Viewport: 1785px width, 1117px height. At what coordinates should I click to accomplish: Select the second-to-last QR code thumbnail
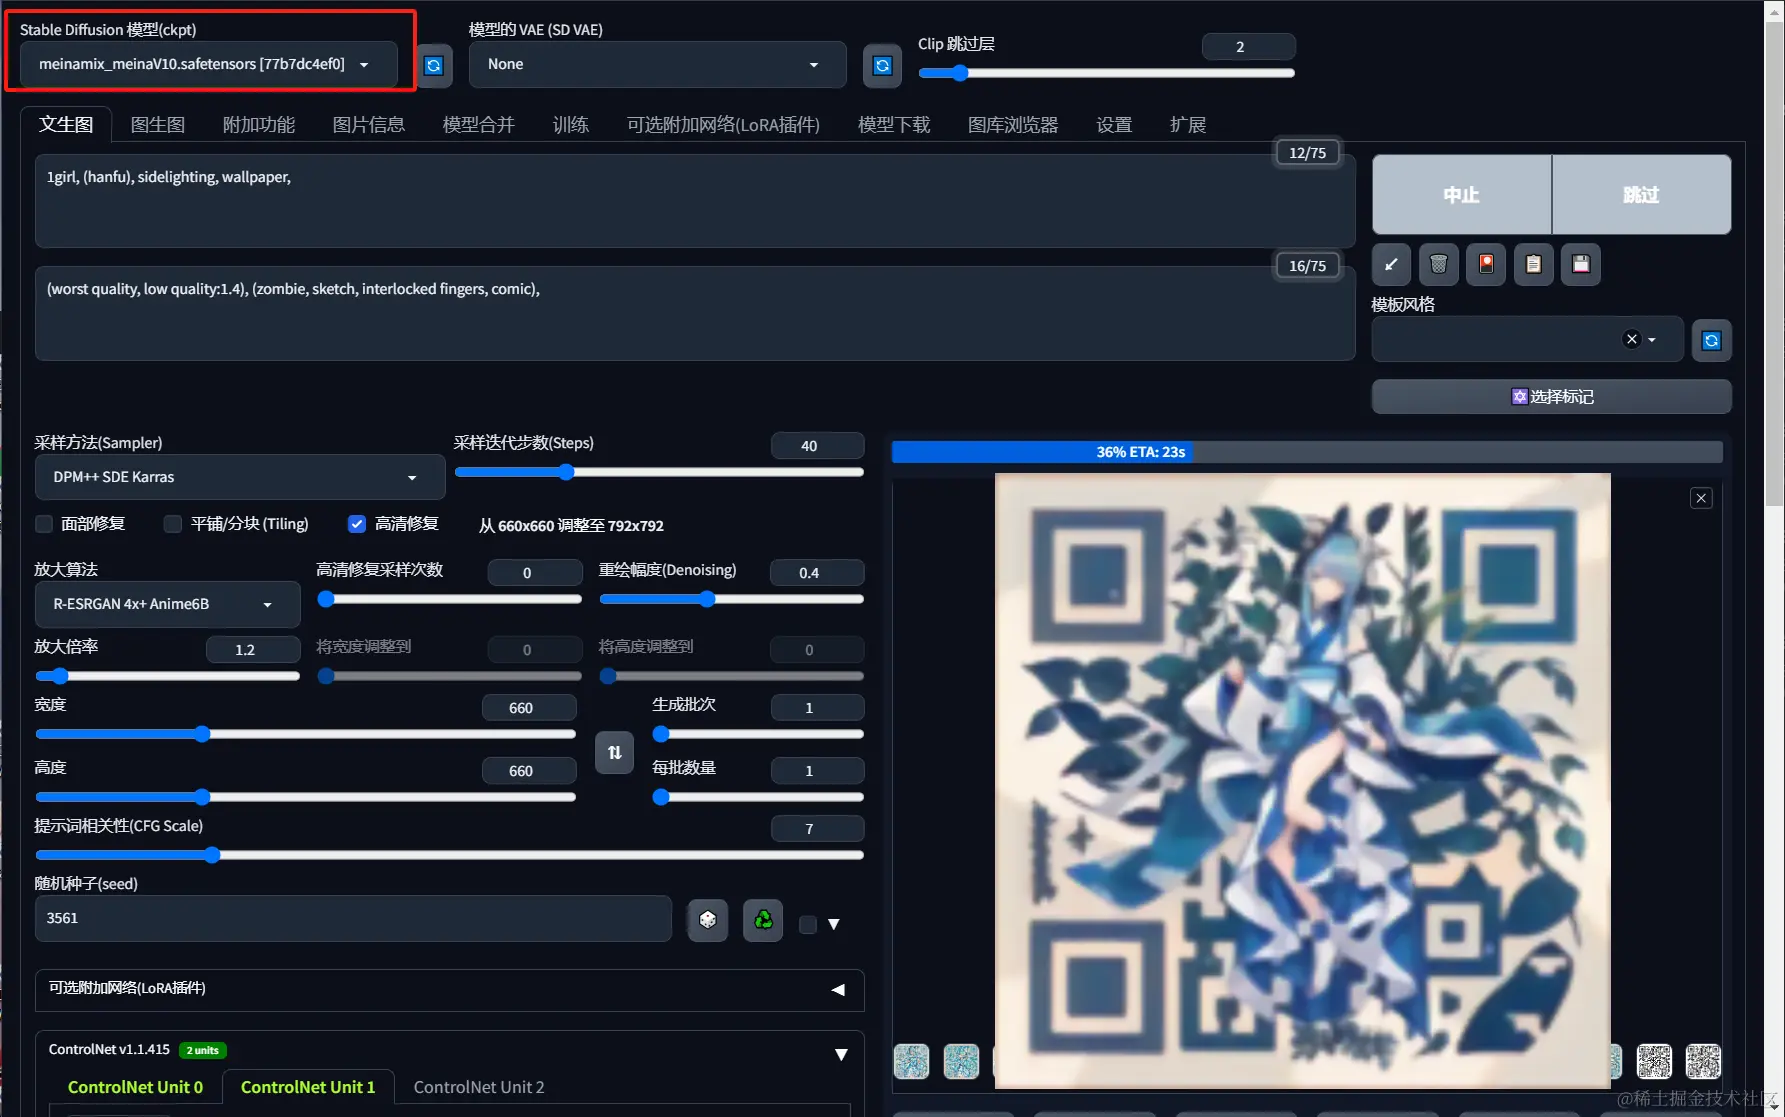click(1654, 1061)
